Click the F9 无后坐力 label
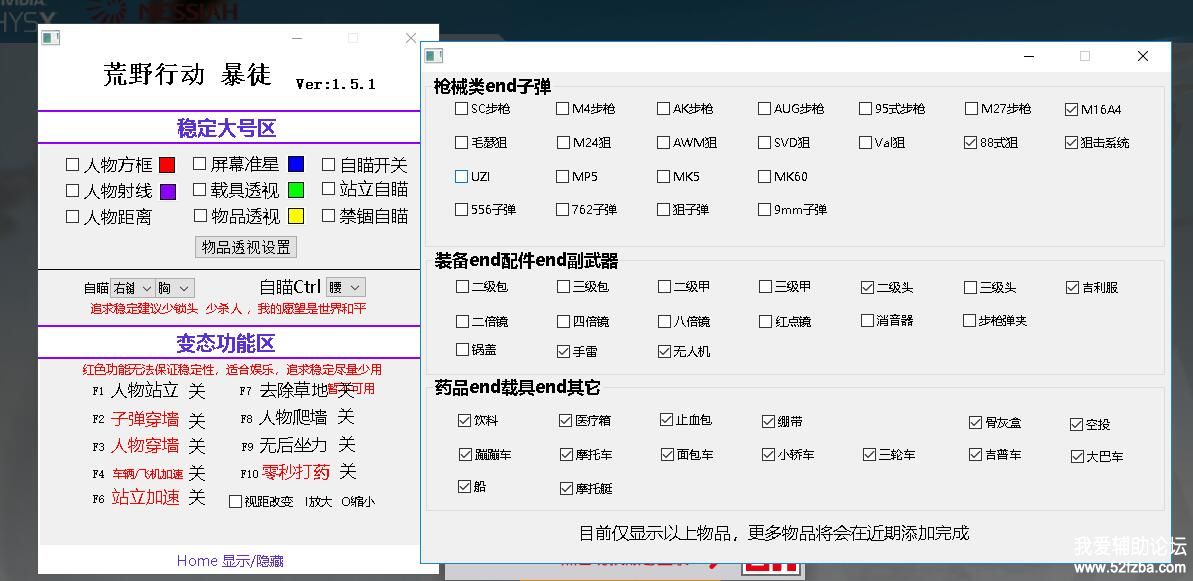 (x=293, y=445)
